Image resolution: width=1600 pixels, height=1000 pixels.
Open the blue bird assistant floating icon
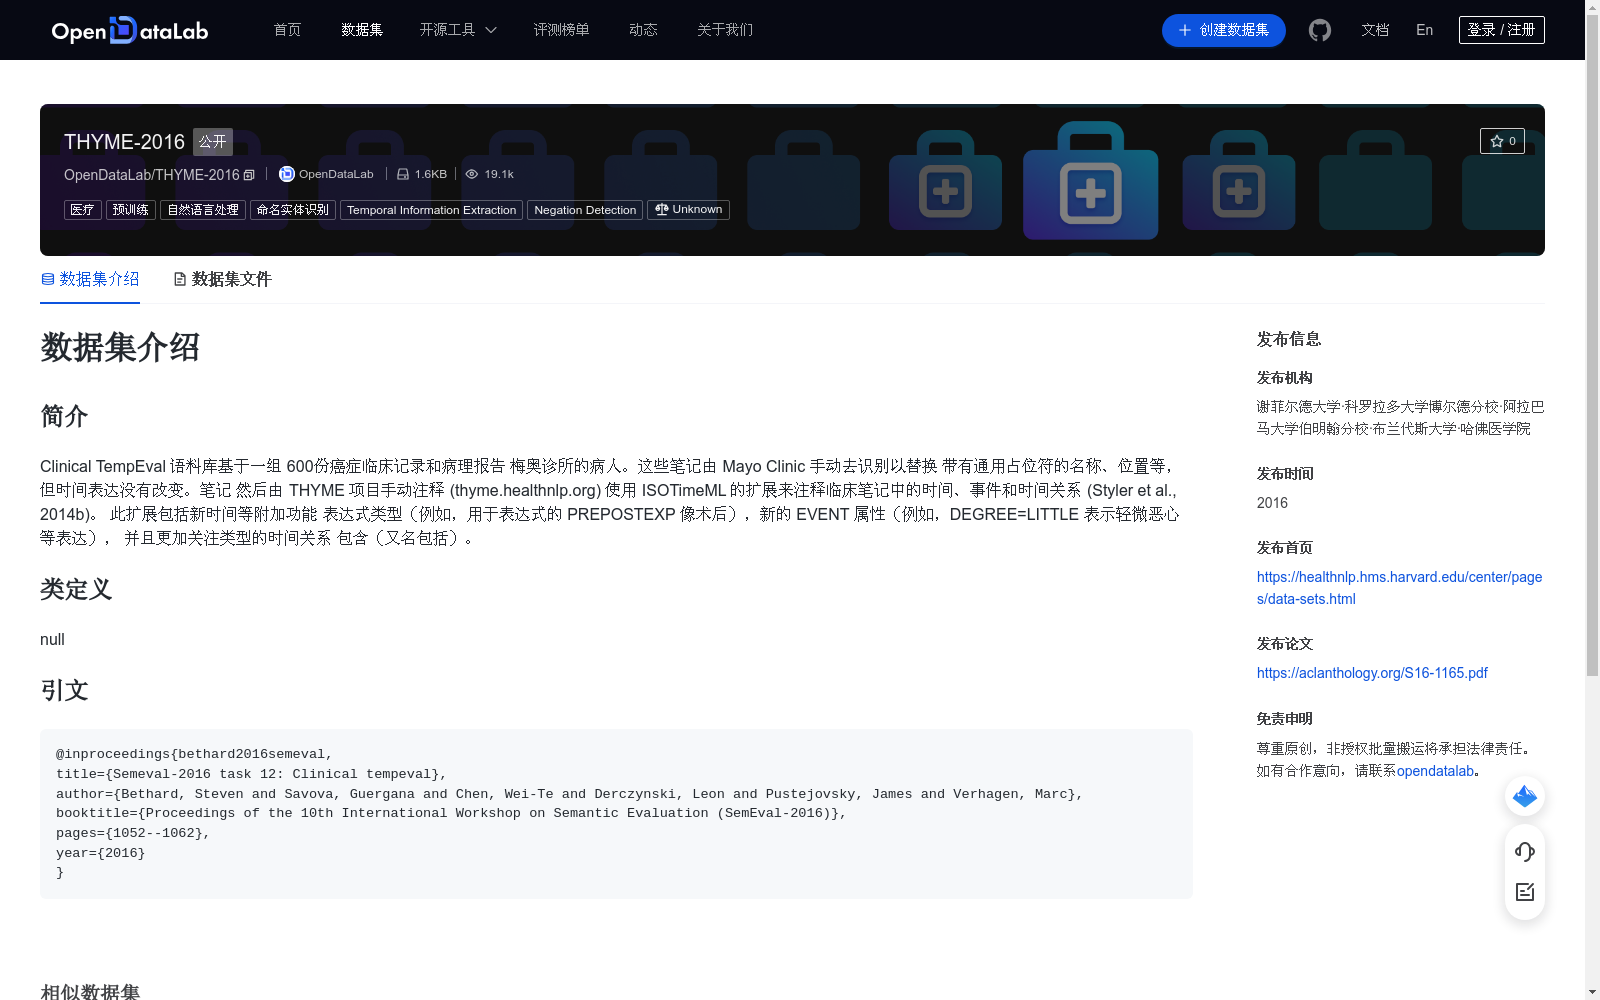click(1525, 796)
